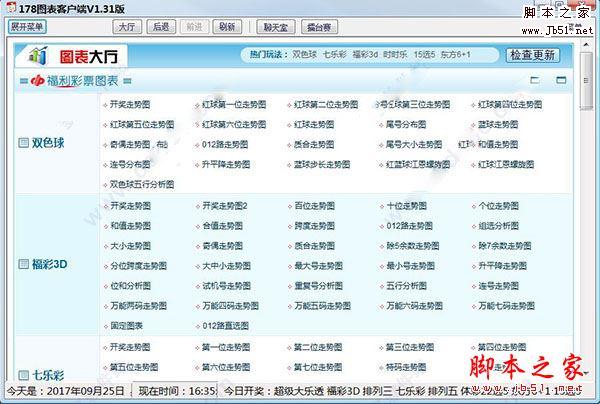Click the 后退 toolbar button
This screenshot has height=404, width=600.
pos(161,27)
